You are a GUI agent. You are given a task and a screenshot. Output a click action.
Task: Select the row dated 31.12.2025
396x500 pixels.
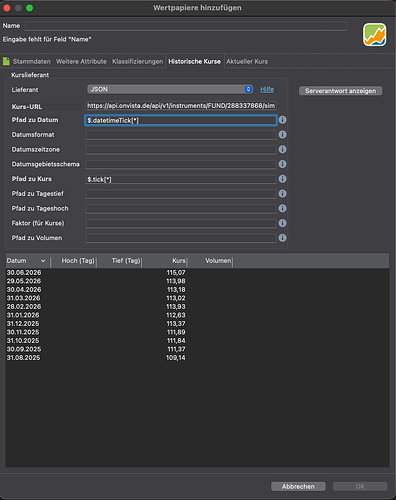[x=197, y=324]
